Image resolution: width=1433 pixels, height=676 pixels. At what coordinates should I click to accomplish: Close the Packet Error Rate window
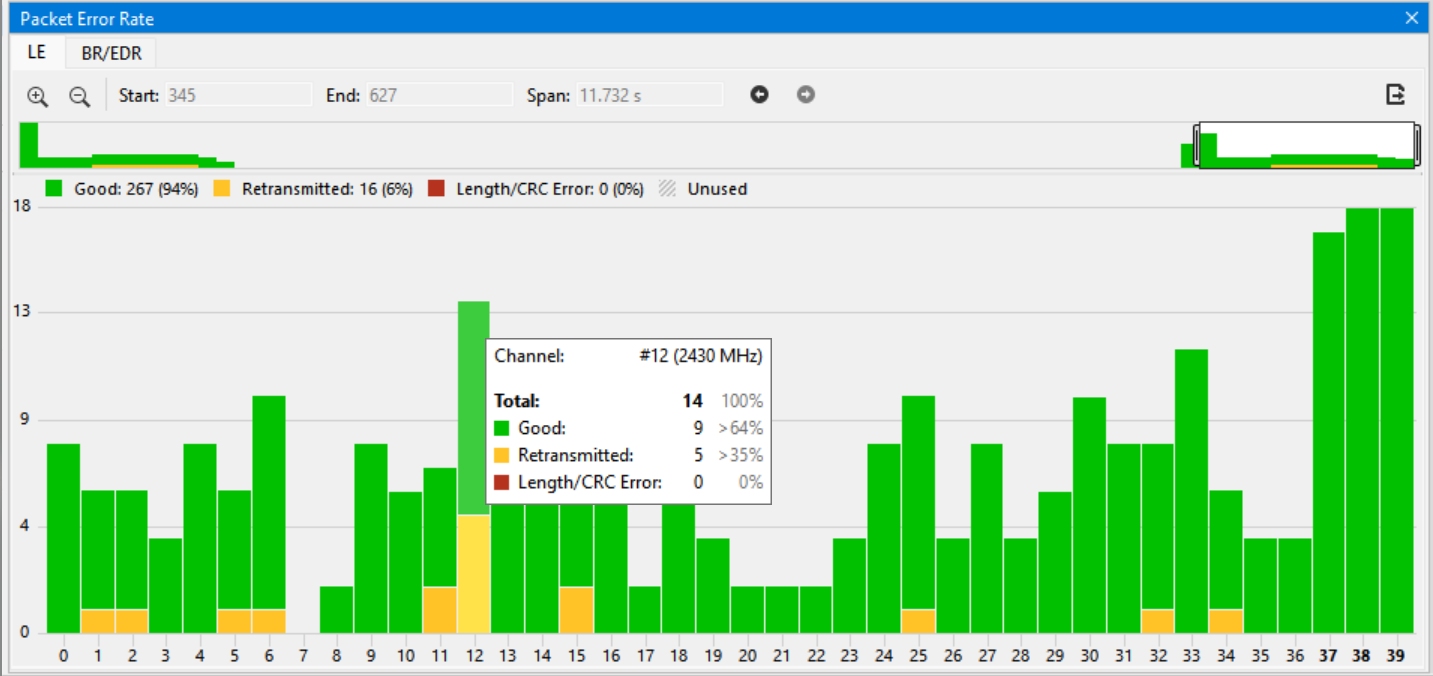[x=1412, y=18]
